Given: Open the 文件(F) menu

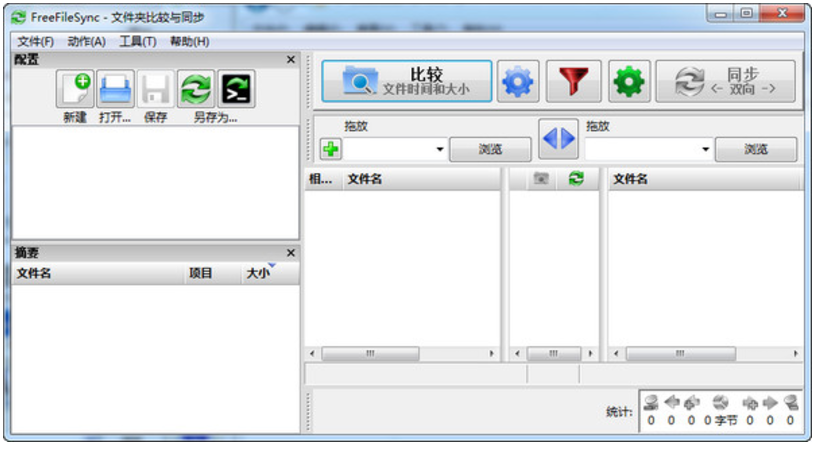Looking at the screenshot, I should pos(35,41).
